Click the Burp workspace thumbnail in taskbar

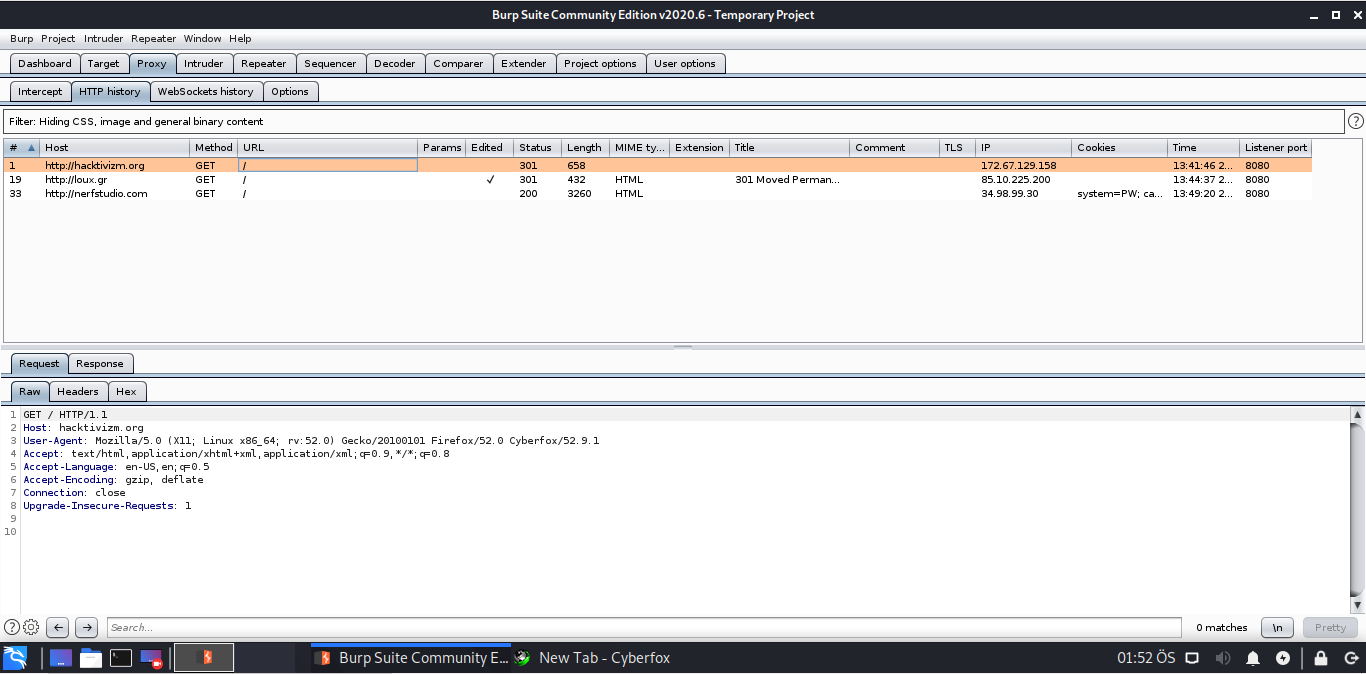(204, 657)
